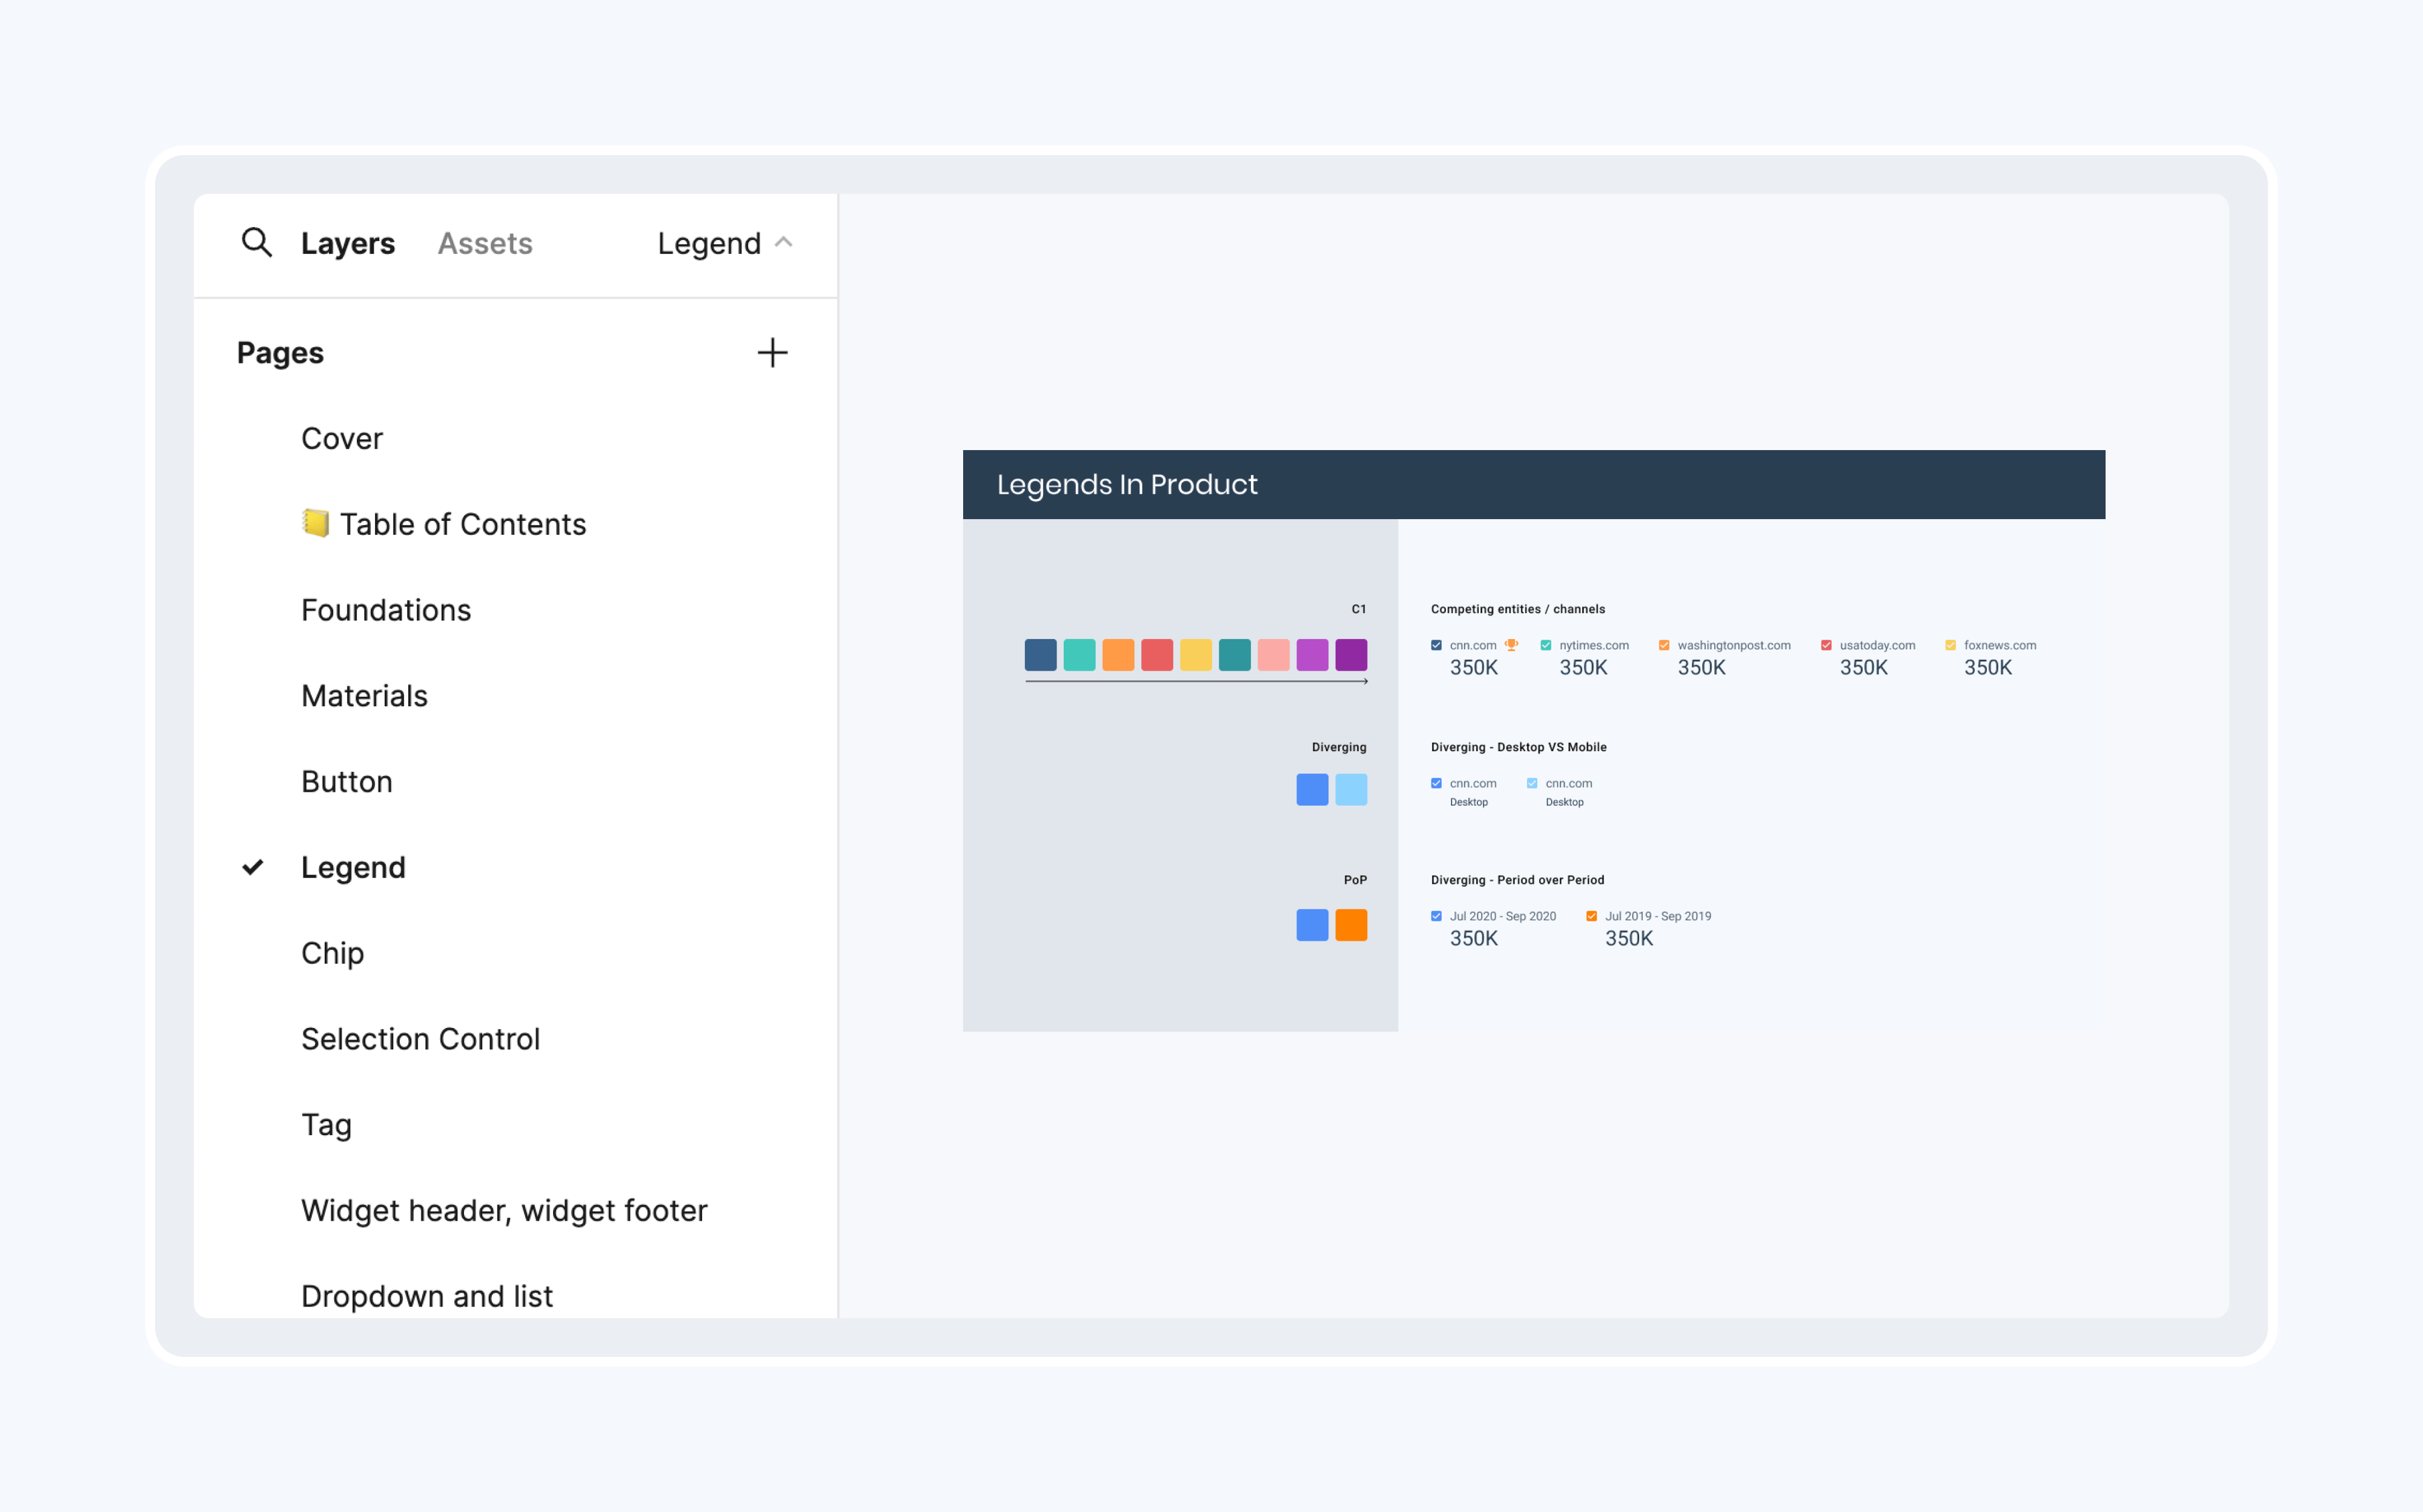Open the Cover page
Image resolution: width=2423 pixels, height=1512 pixels.
[341, 438]
